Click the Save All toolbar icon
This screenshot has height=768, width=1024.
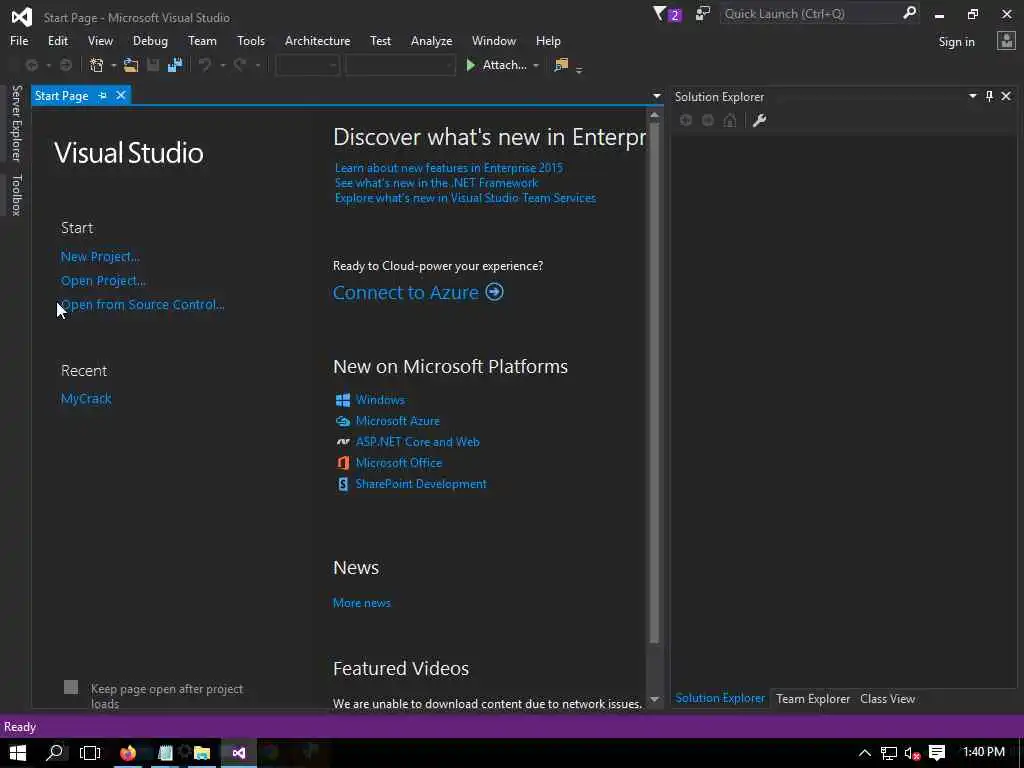coord(175,65)
